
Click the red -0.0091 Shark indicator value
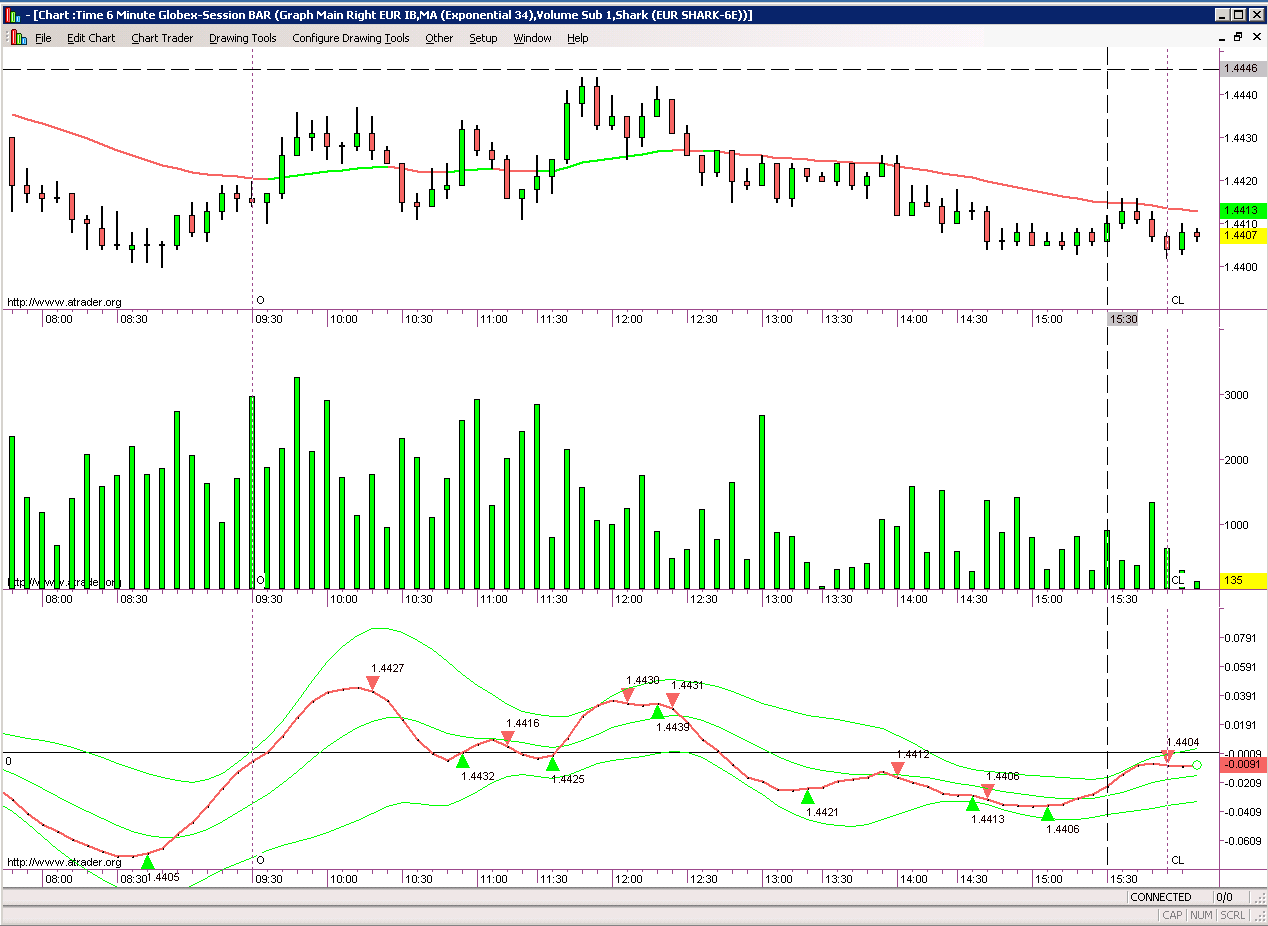[x=1244, y=765]
